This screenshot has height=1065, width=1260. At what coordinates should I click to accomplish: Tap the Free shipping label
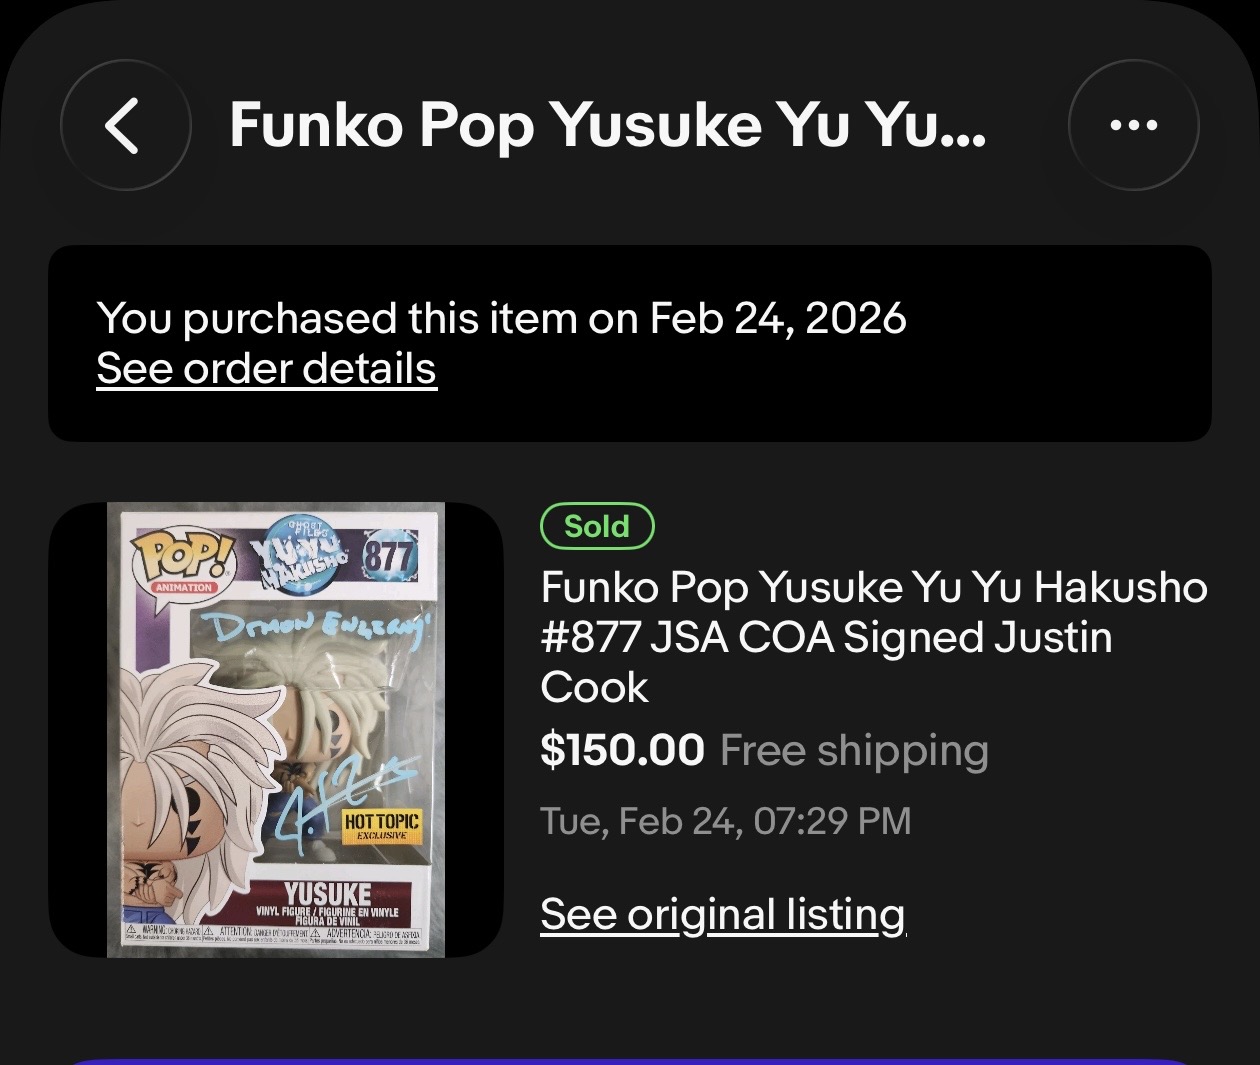coord(854,750)
